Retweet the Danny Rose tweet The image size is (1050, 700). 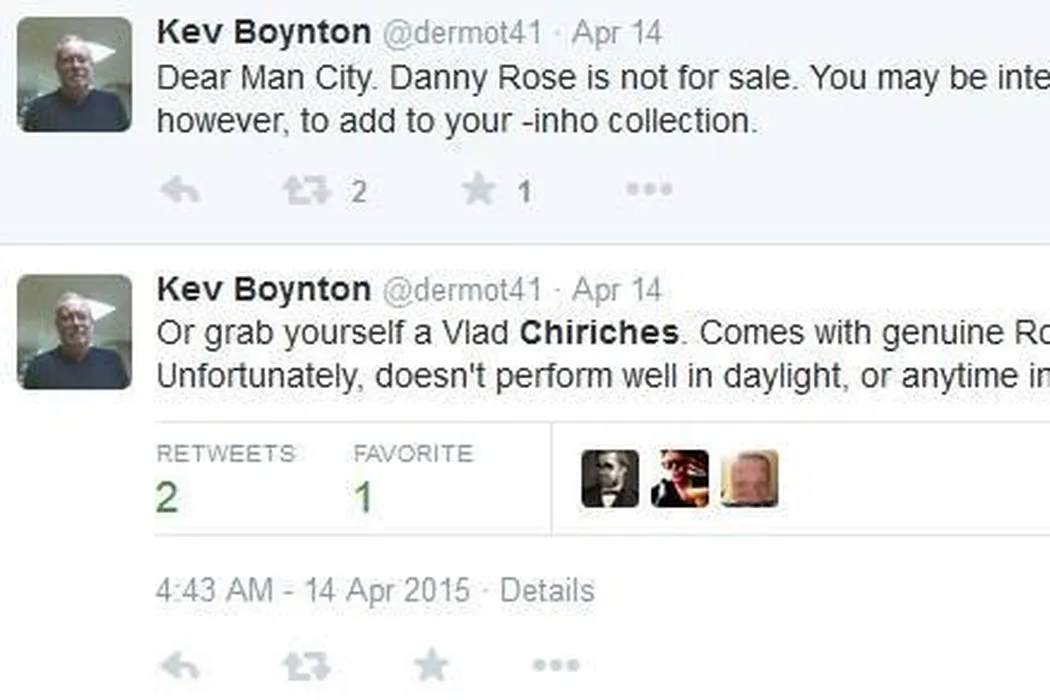307,190
